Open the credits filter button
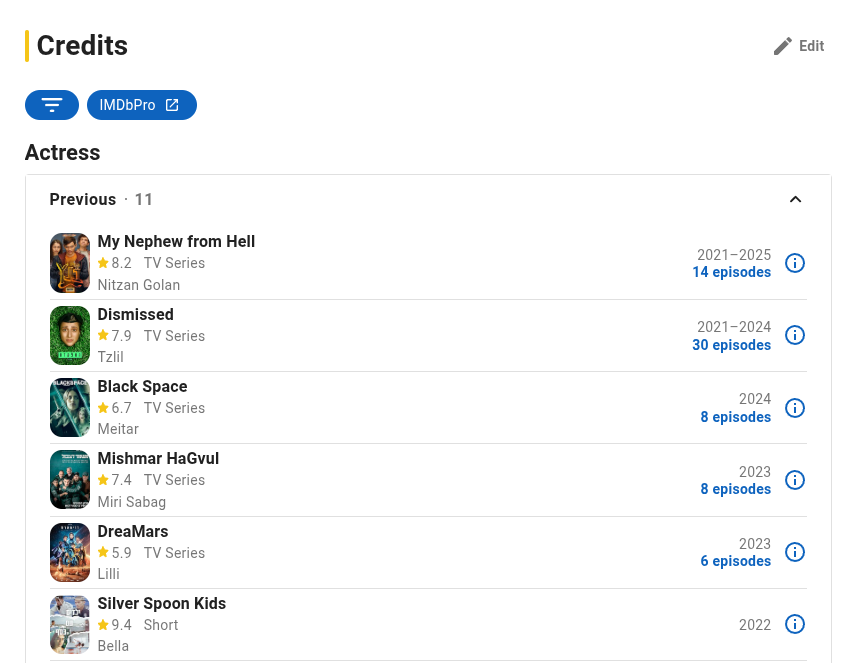The height and width of the screenshot is (663, 867). pos(52,105)
